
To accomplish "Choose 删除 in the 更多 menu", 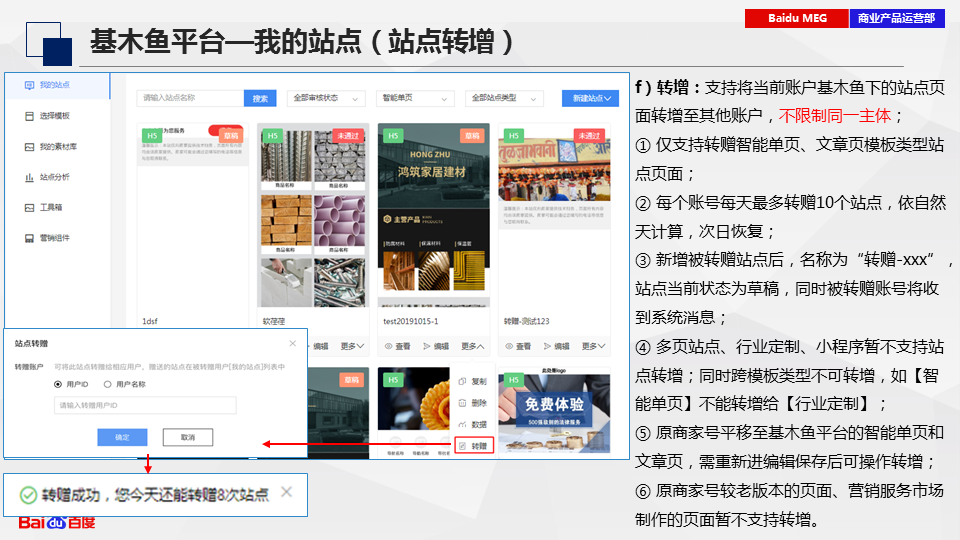I will click(x=473, y=403).
